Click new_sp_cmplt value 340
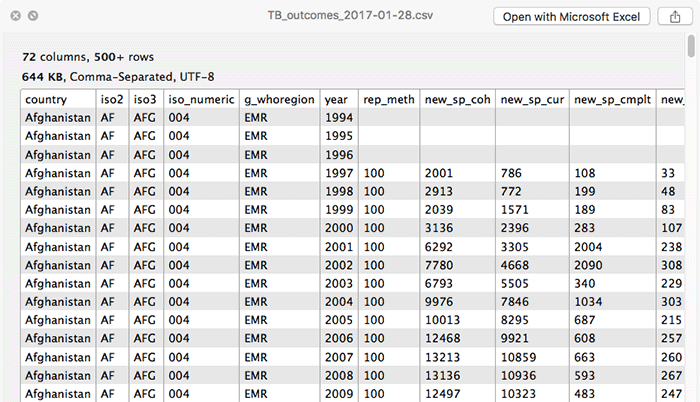Screen dimensions: 700x402 585,283
